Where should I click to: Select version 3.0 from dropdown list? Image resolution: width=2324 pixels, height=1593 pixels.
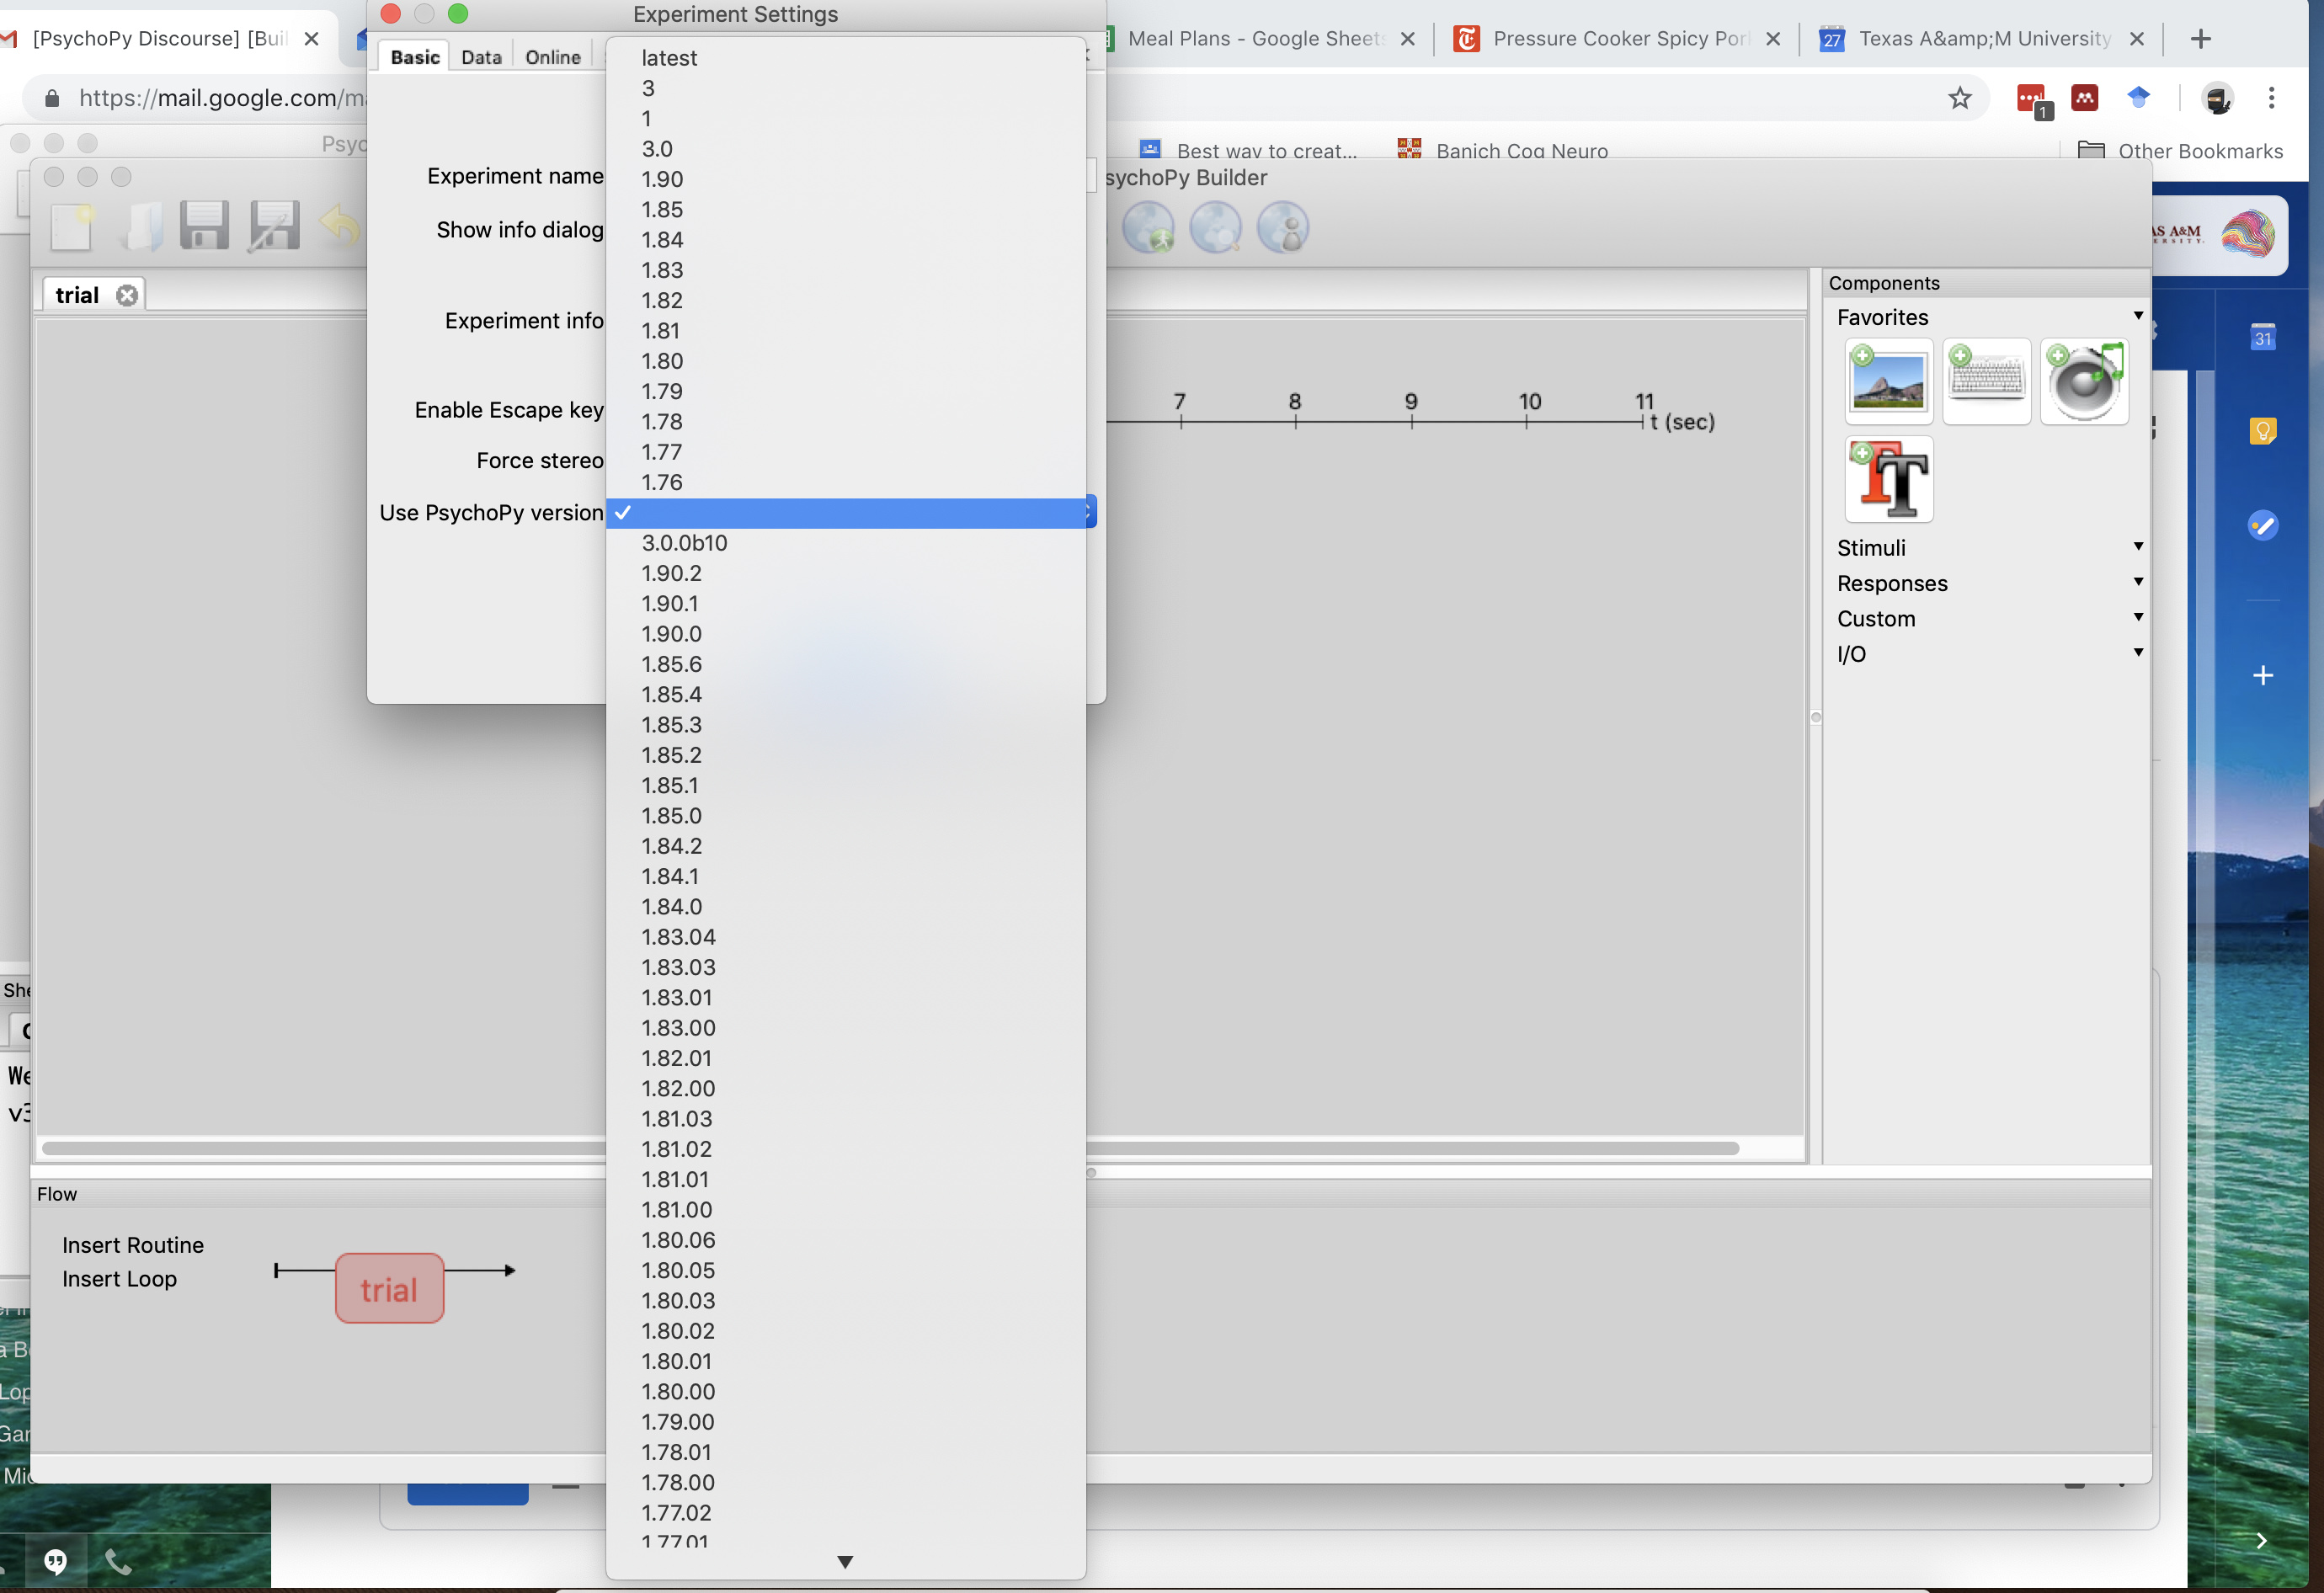point(846,149)
